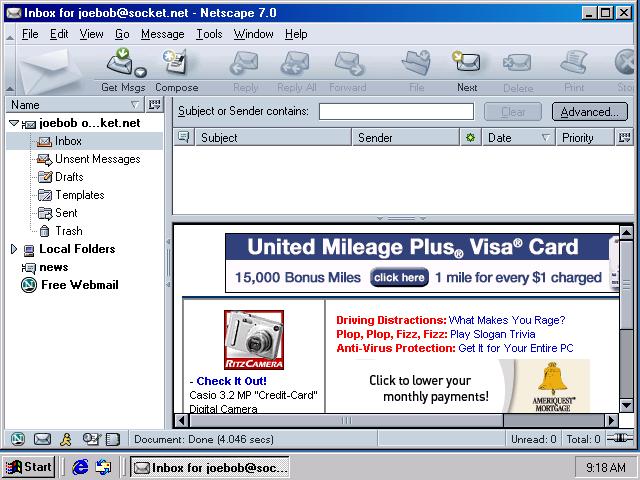Open the View menu
The height and width of the screenshot is (480, 640).
[91, 34]
